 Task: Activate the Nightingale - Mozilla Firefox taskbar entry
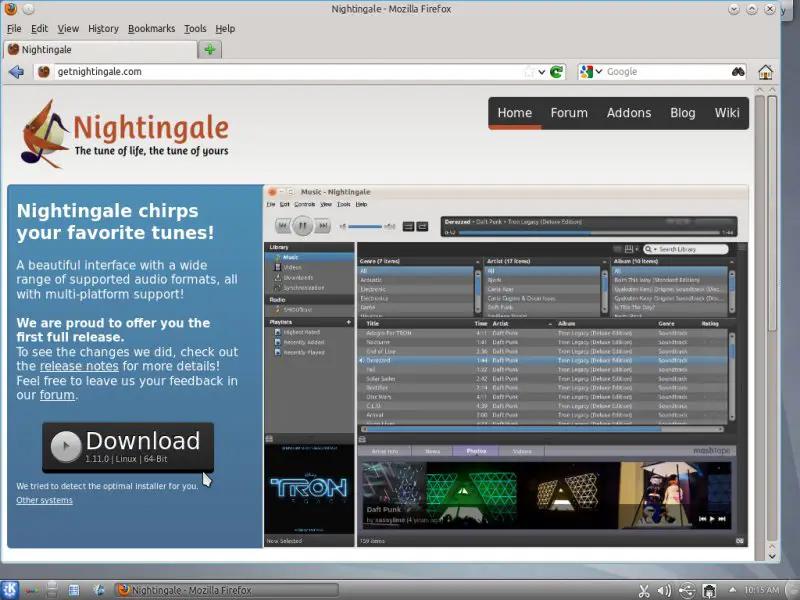click(227, 590)
